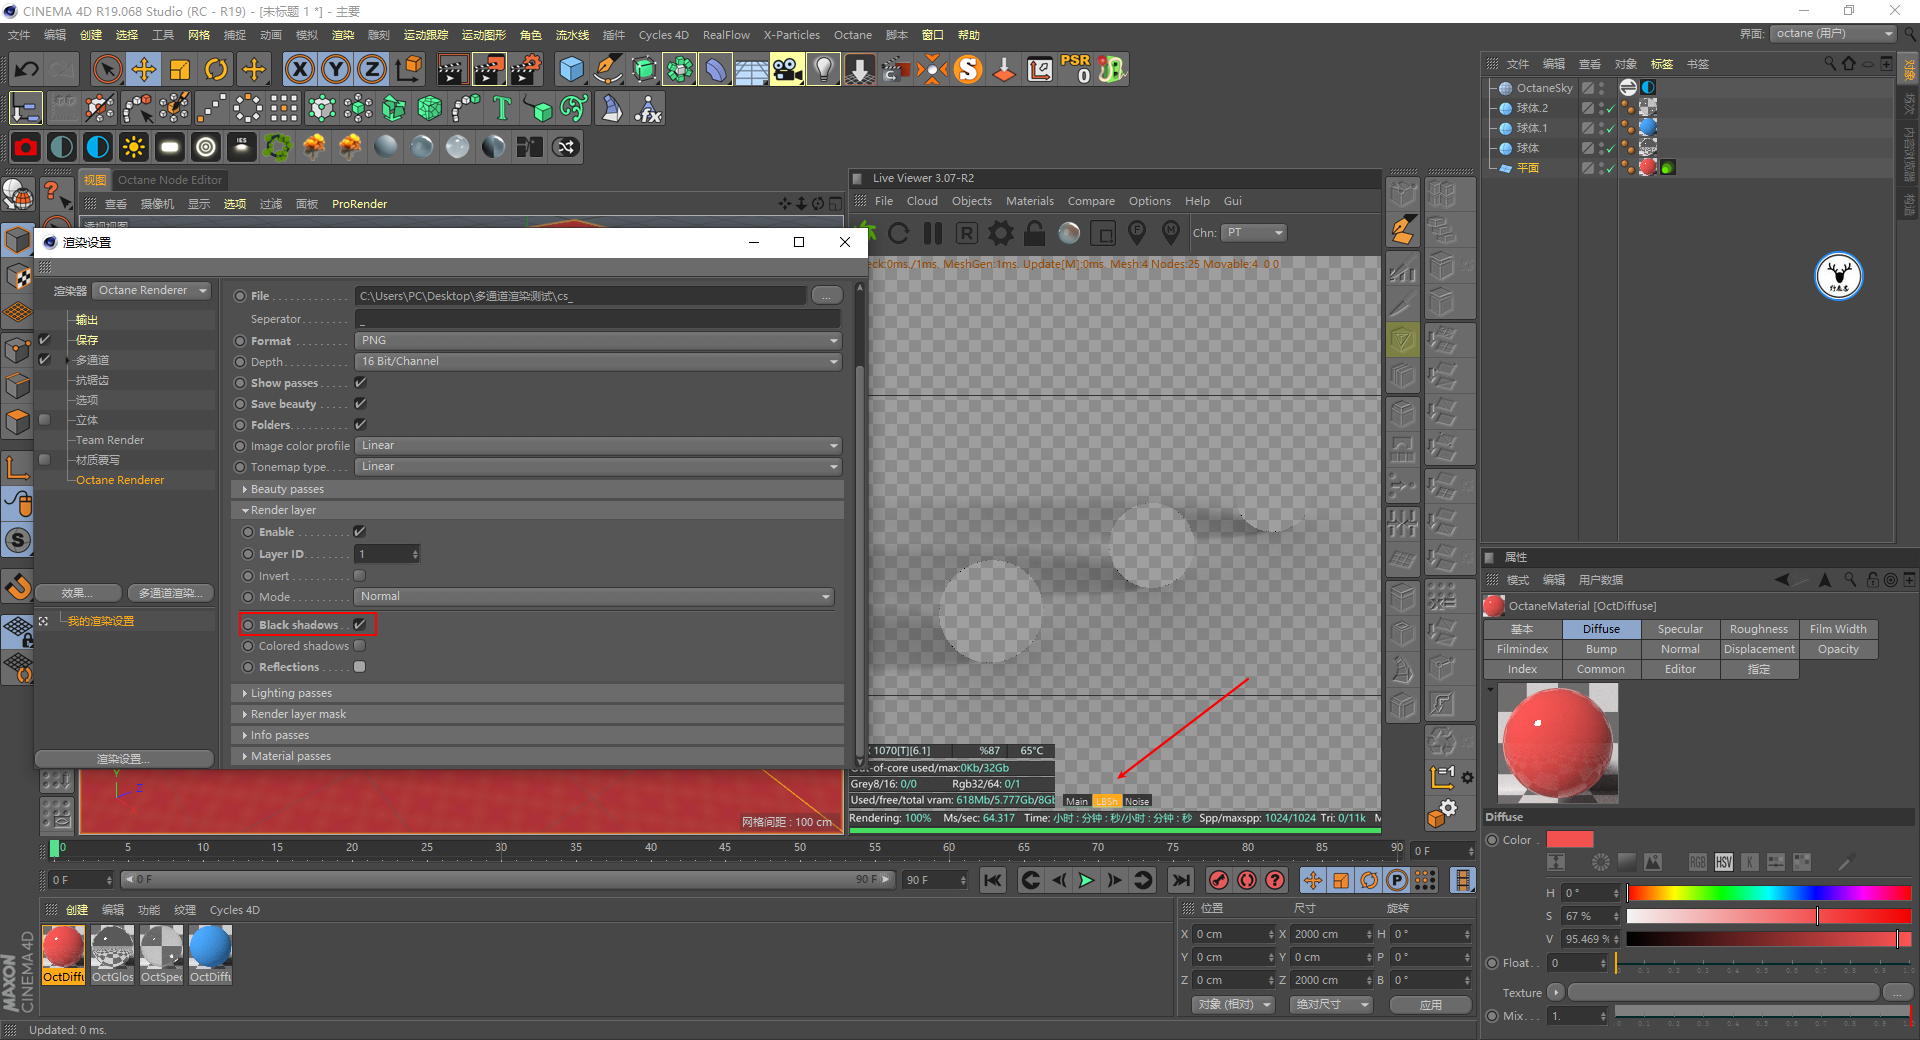This screenshot has width=1920, height=1040.
Task: Click the OctaneSky object in Object Manager
Action: pyautogui.click(x=1544, y=88)
